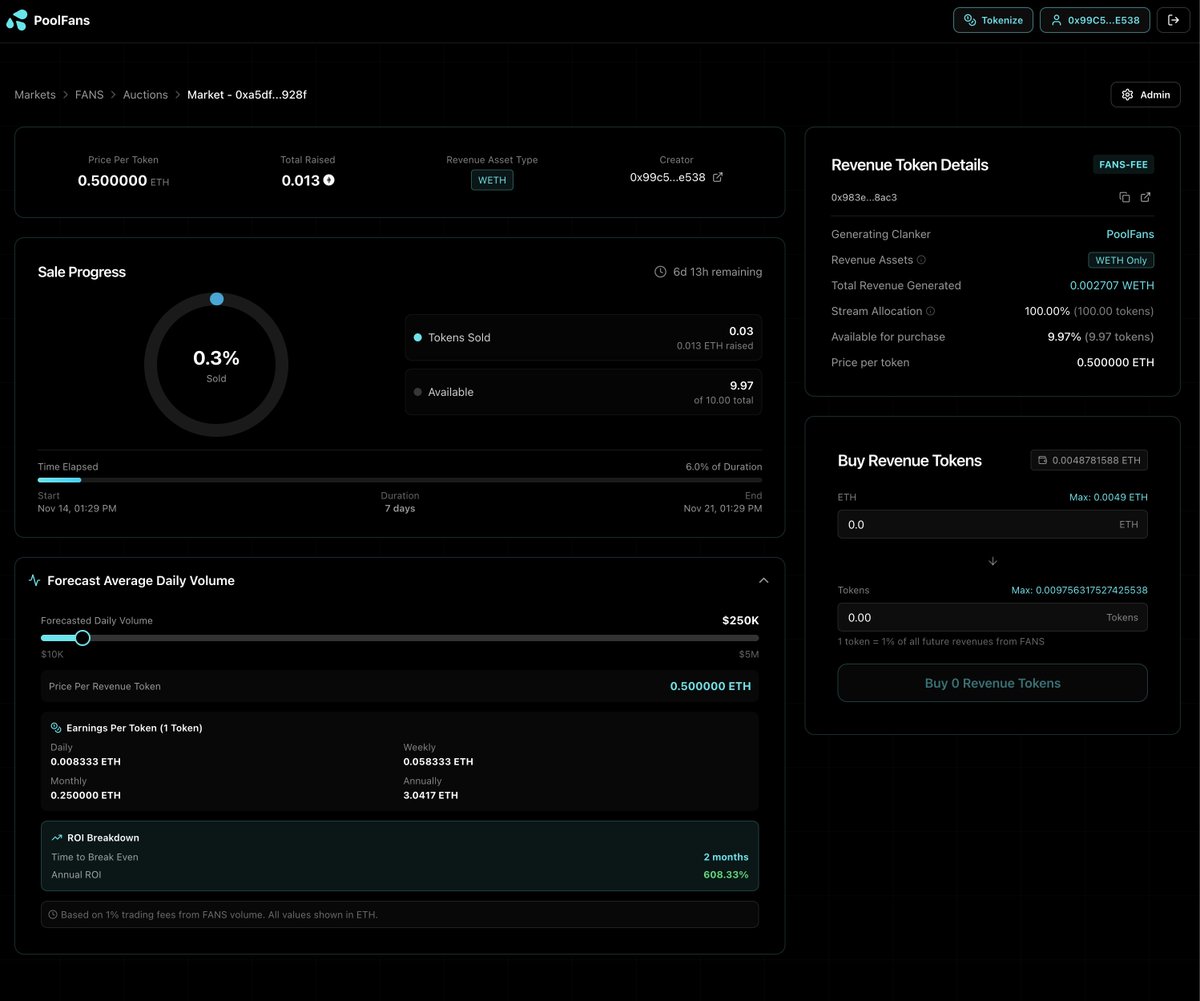Viewport: 1200px width, 1001px height.
Task: Click the 0.058333 ETH weekly earnings value
Action: click(438, 762)
